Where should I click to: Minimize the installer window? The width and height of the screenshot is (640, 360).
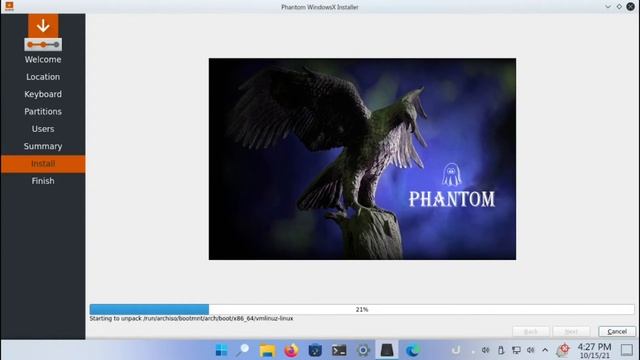(608, 7)
